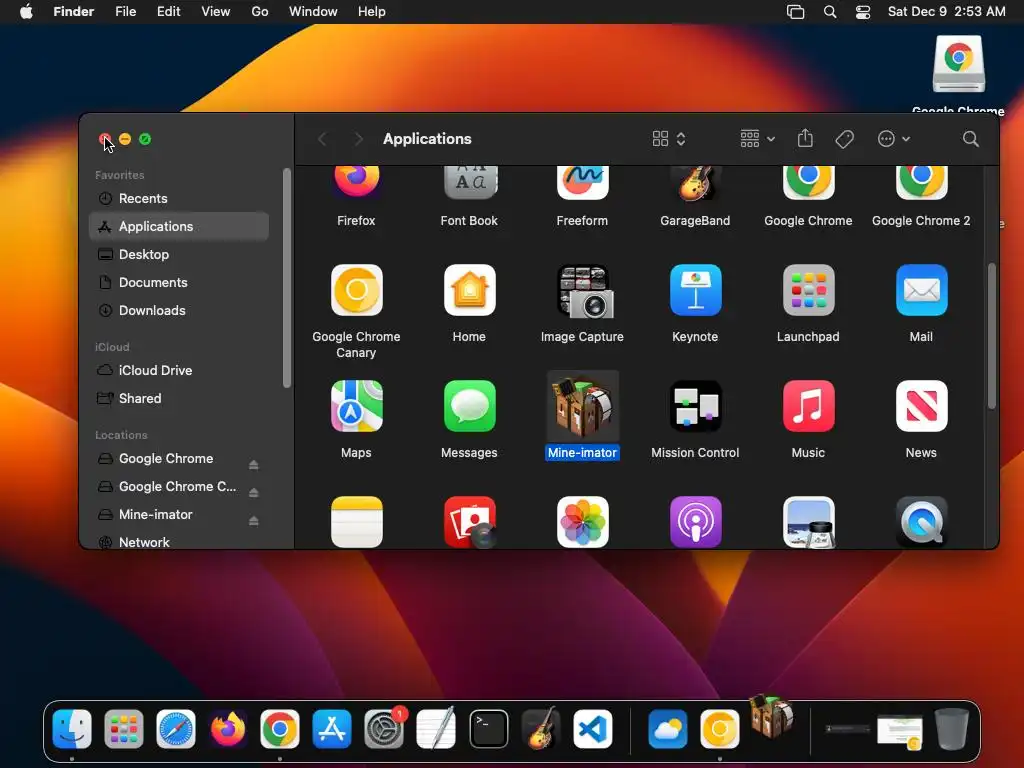Select the Mail app icon
1024x768 pixels.
(x=921, y=290)
